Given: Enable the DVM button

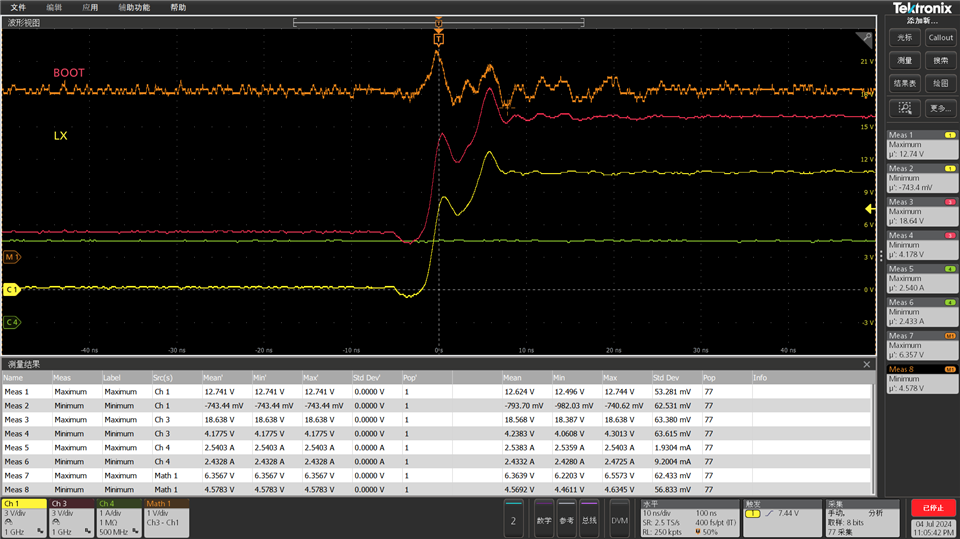Looking at the screenshot, I should pos(620,519).
